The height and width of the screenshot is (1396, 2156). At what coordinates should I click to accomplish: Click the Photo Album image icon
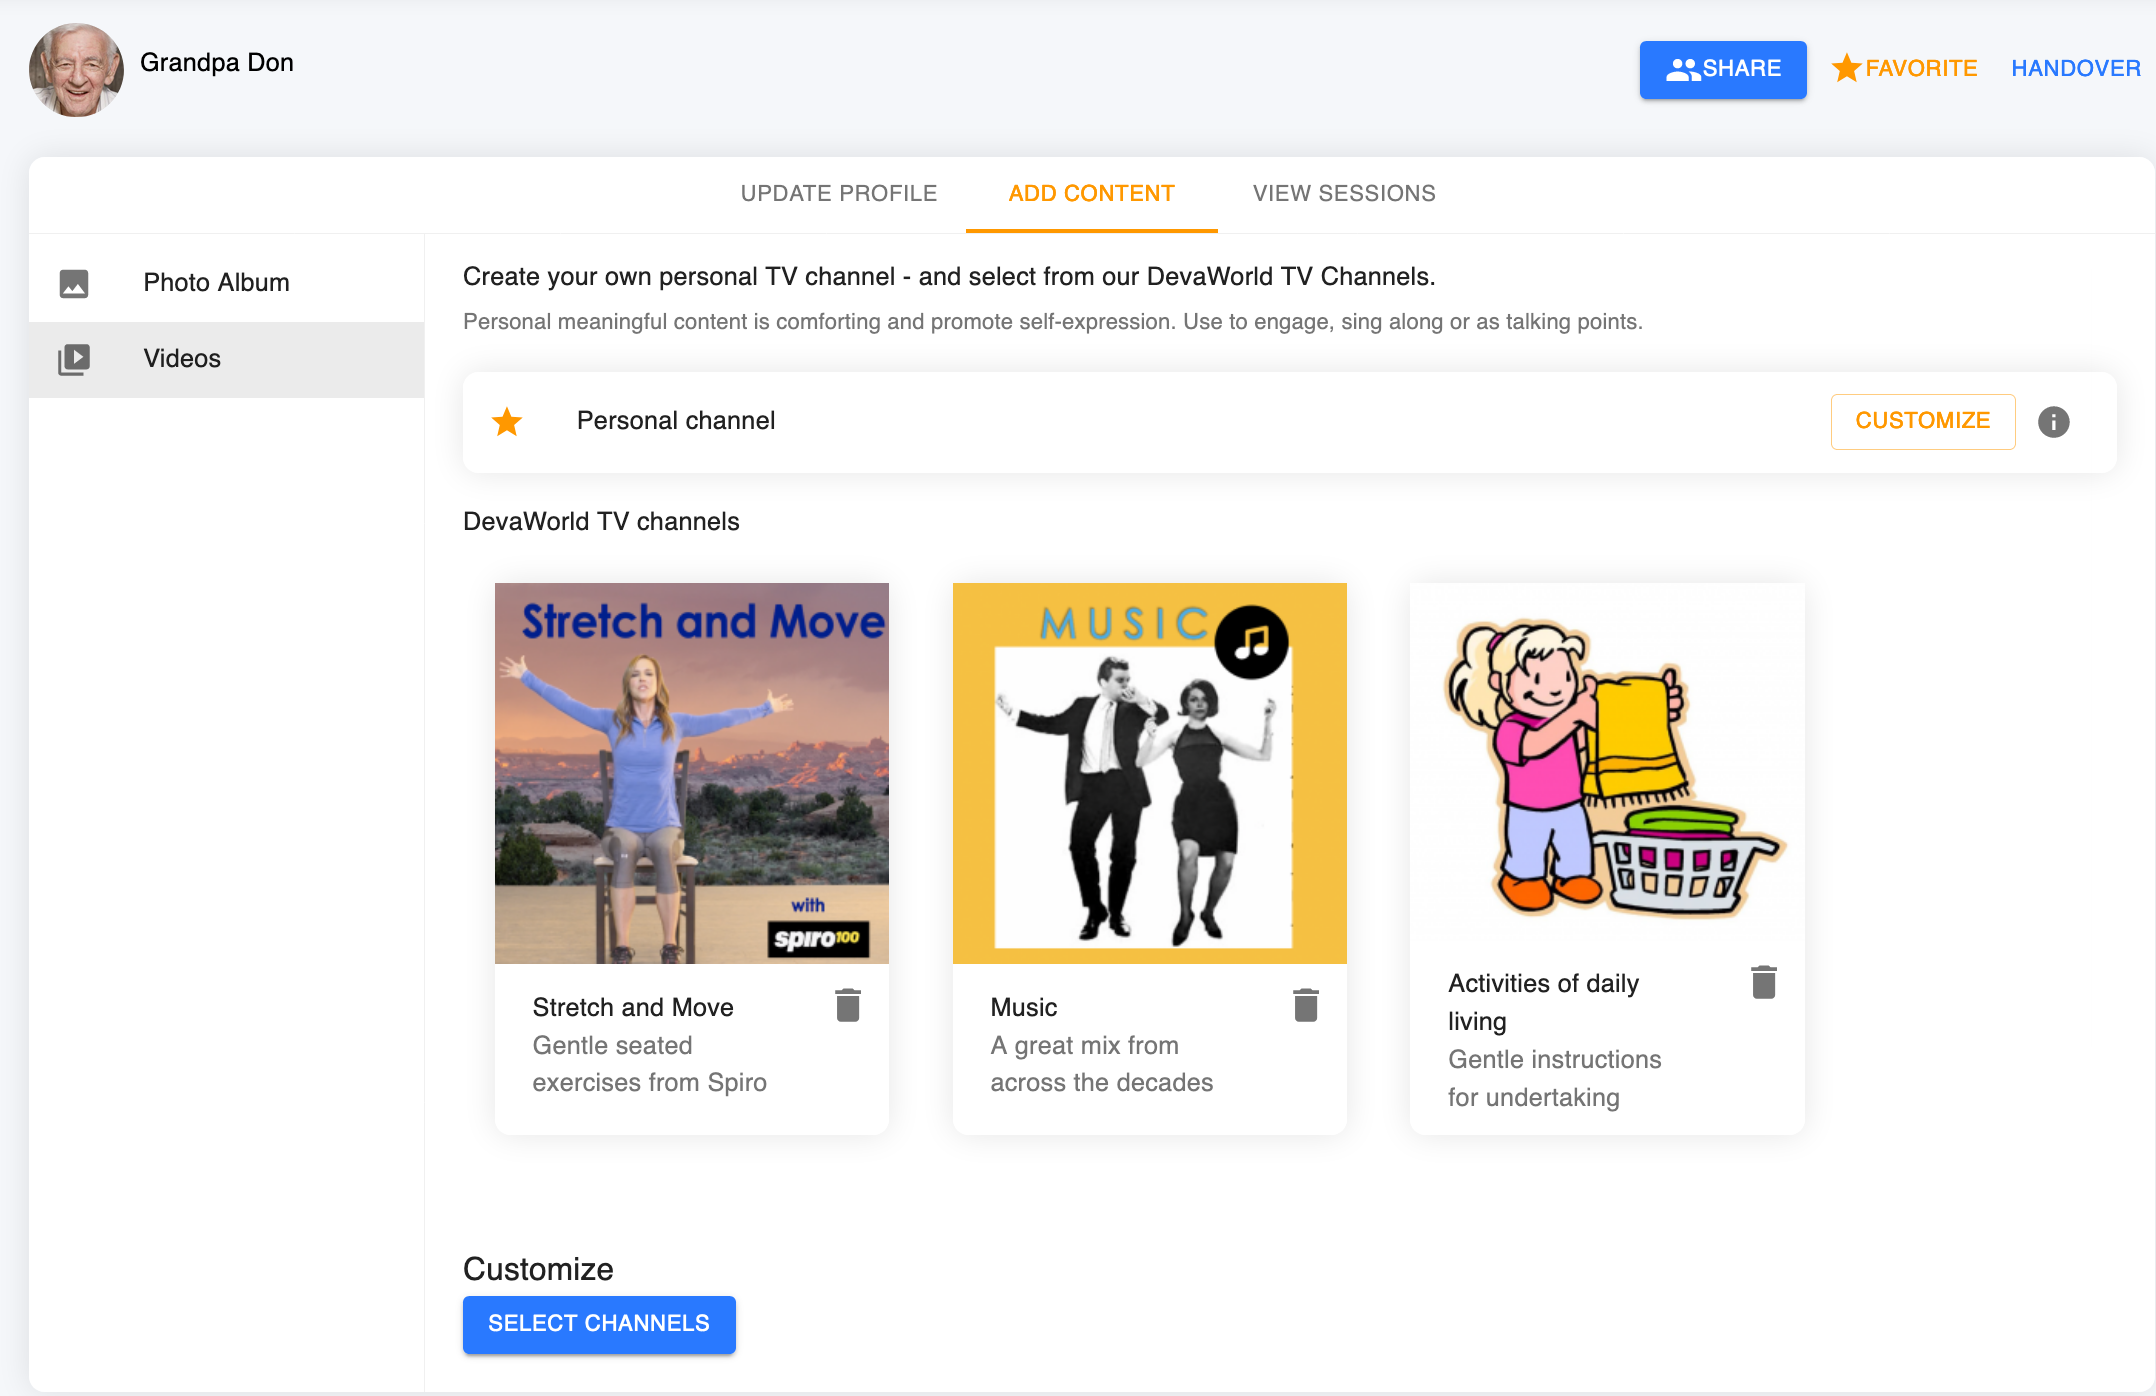point(74,283)
